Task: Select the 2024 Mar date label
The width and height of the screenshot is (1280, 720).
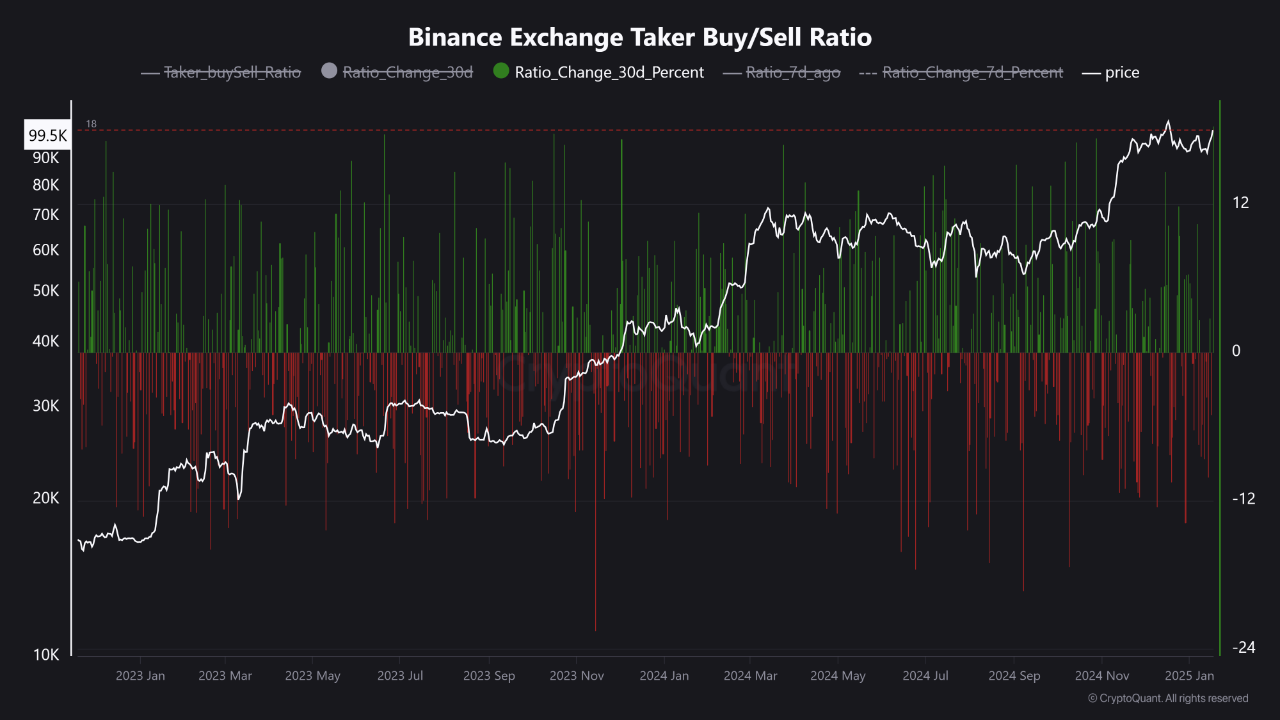Action: [751, 676]
